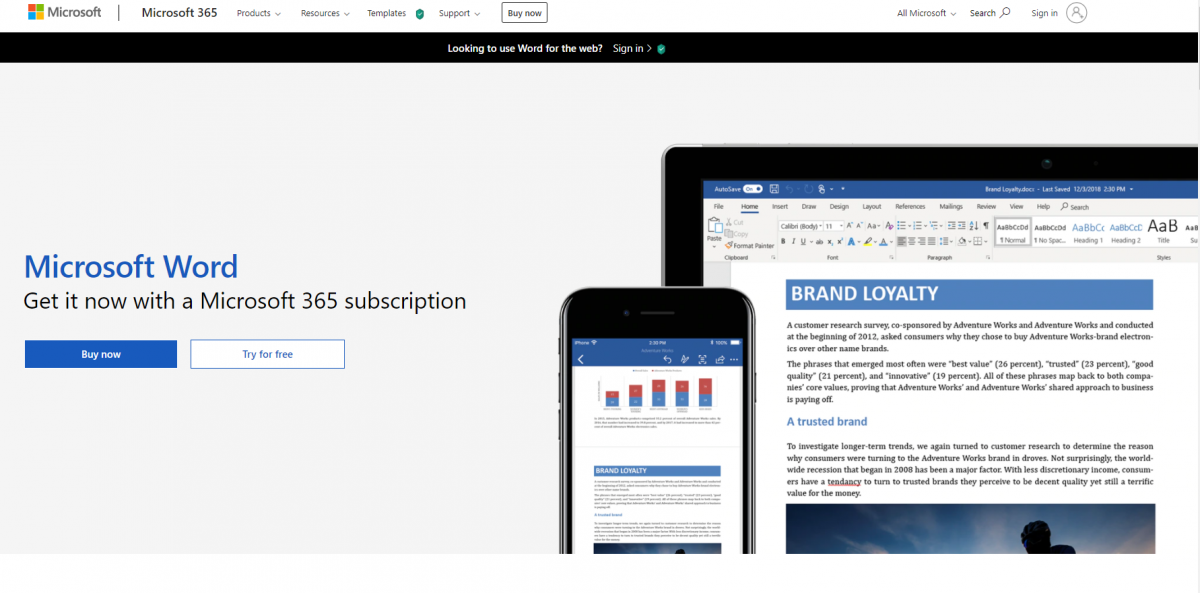Click the share icon in phone Word app
The width and height of the screenshot is (1200, 593).
(x=719, y=359)
